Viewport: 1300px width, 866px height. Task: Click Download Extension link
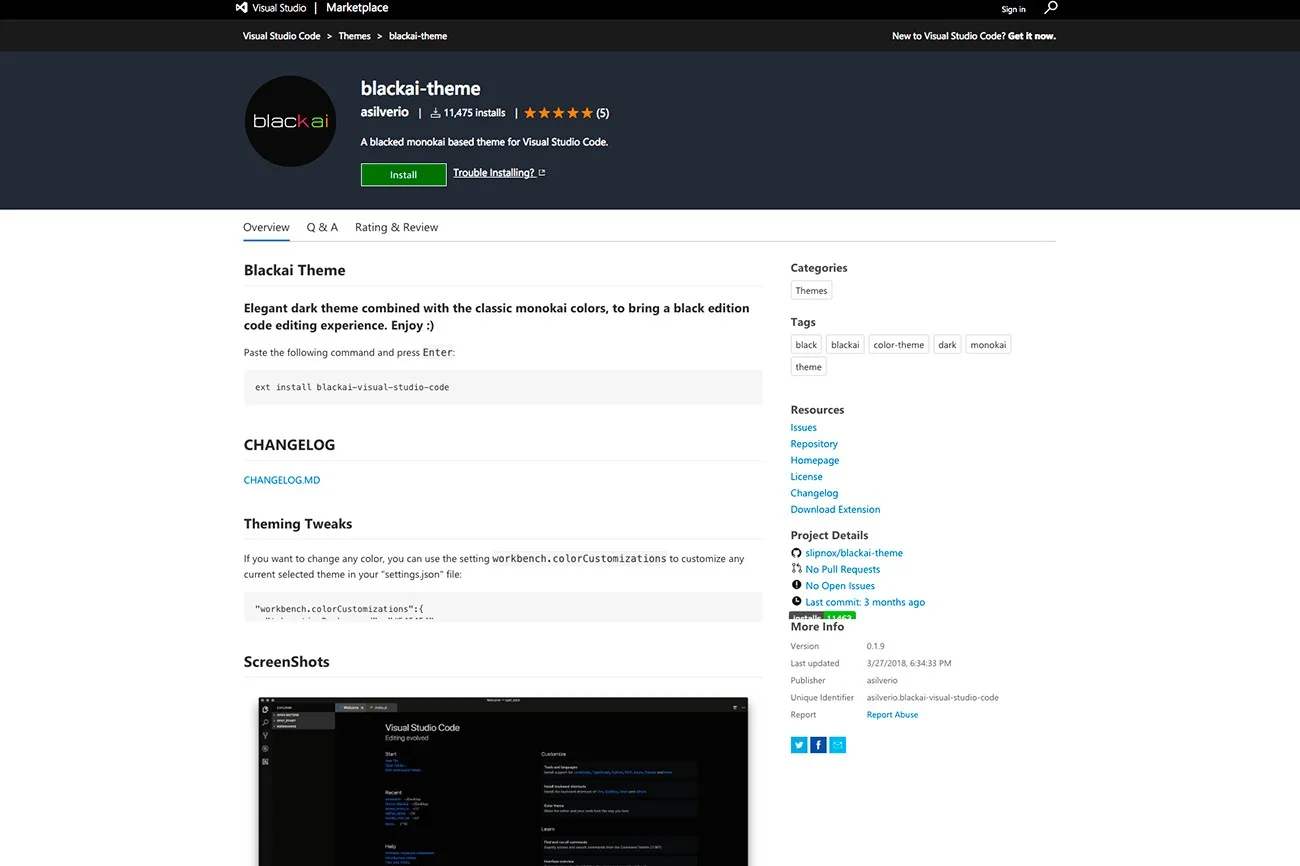point(836,510)
